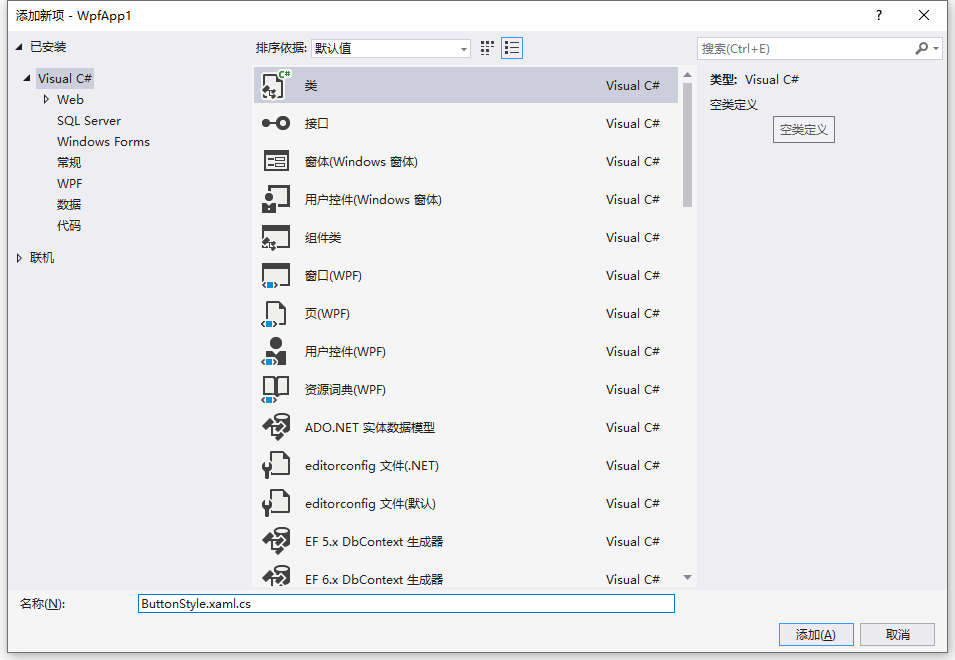Screen dimensions: 955x660
Task: Select SQL Server category
Action: coord(89,121)
